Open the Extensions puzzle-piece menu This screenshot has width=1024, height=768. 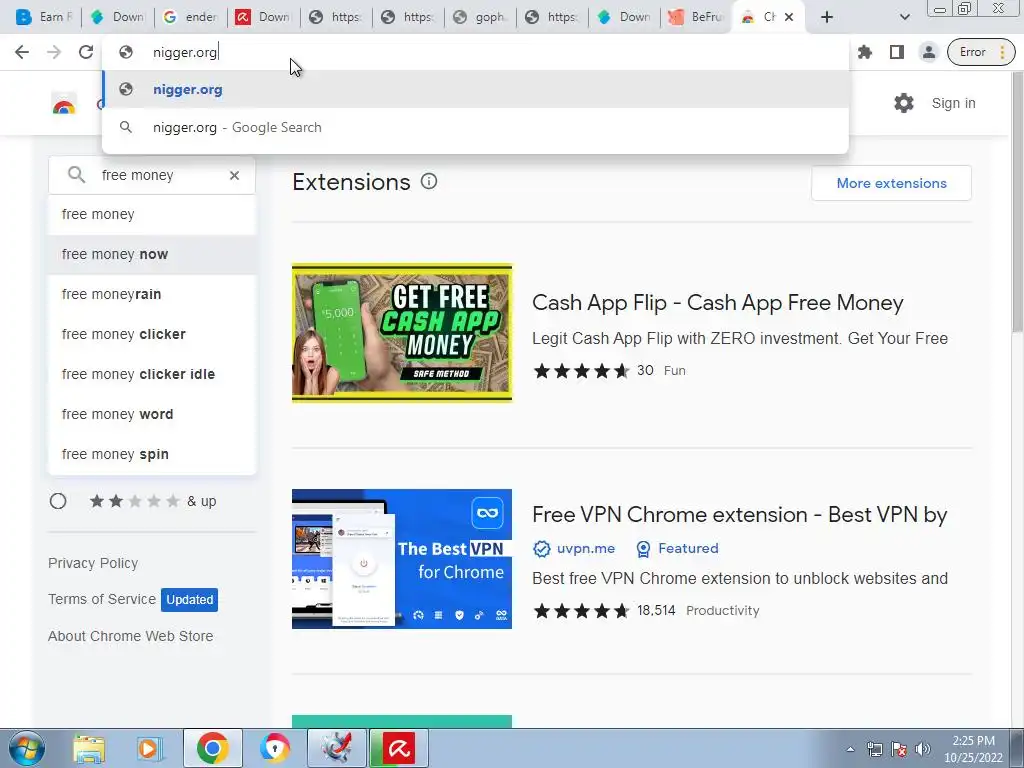[865, 52]
